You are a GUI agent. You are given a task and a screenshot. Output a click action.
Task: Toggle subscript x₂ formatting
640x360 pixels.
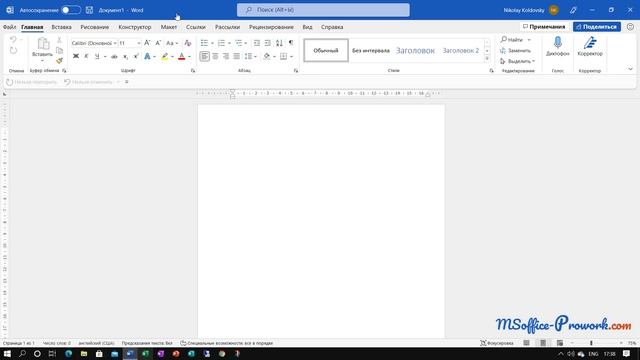click(x=125, y=56)
